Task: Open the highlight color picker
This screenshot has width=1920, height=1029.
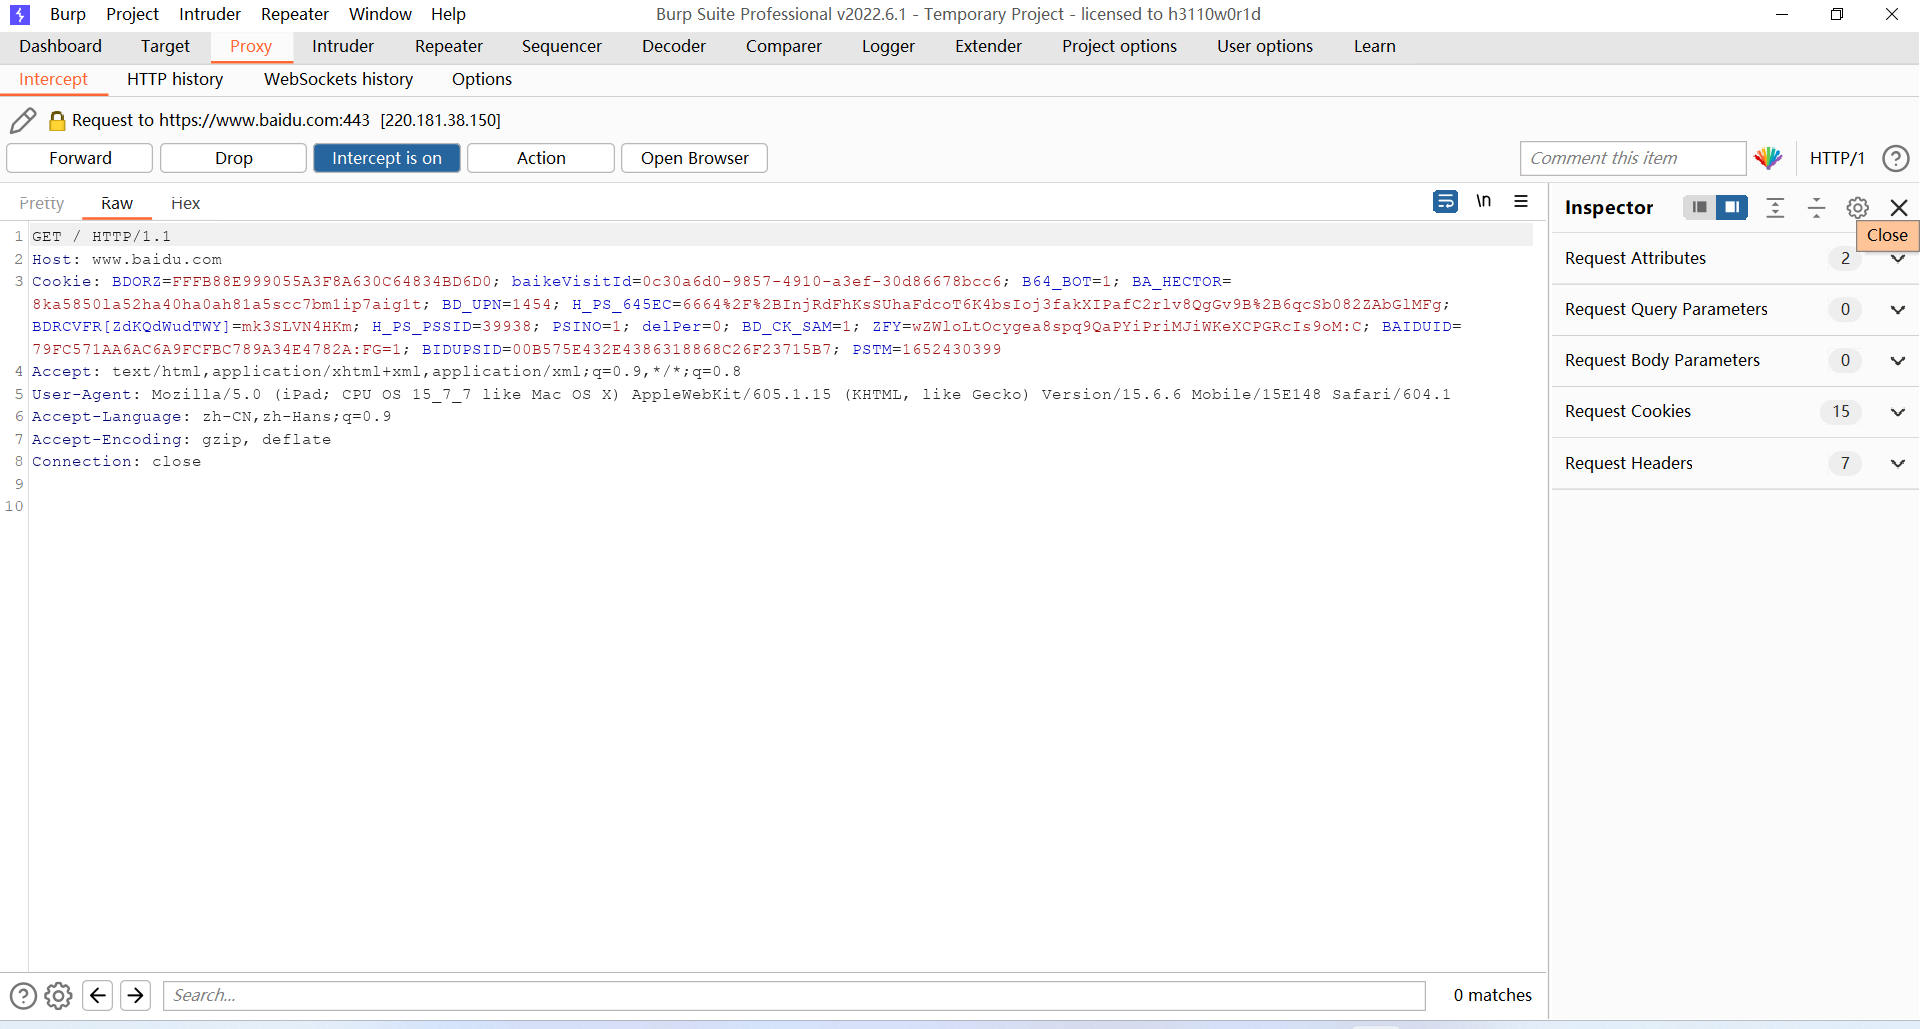Action: tap(1768, 158)
